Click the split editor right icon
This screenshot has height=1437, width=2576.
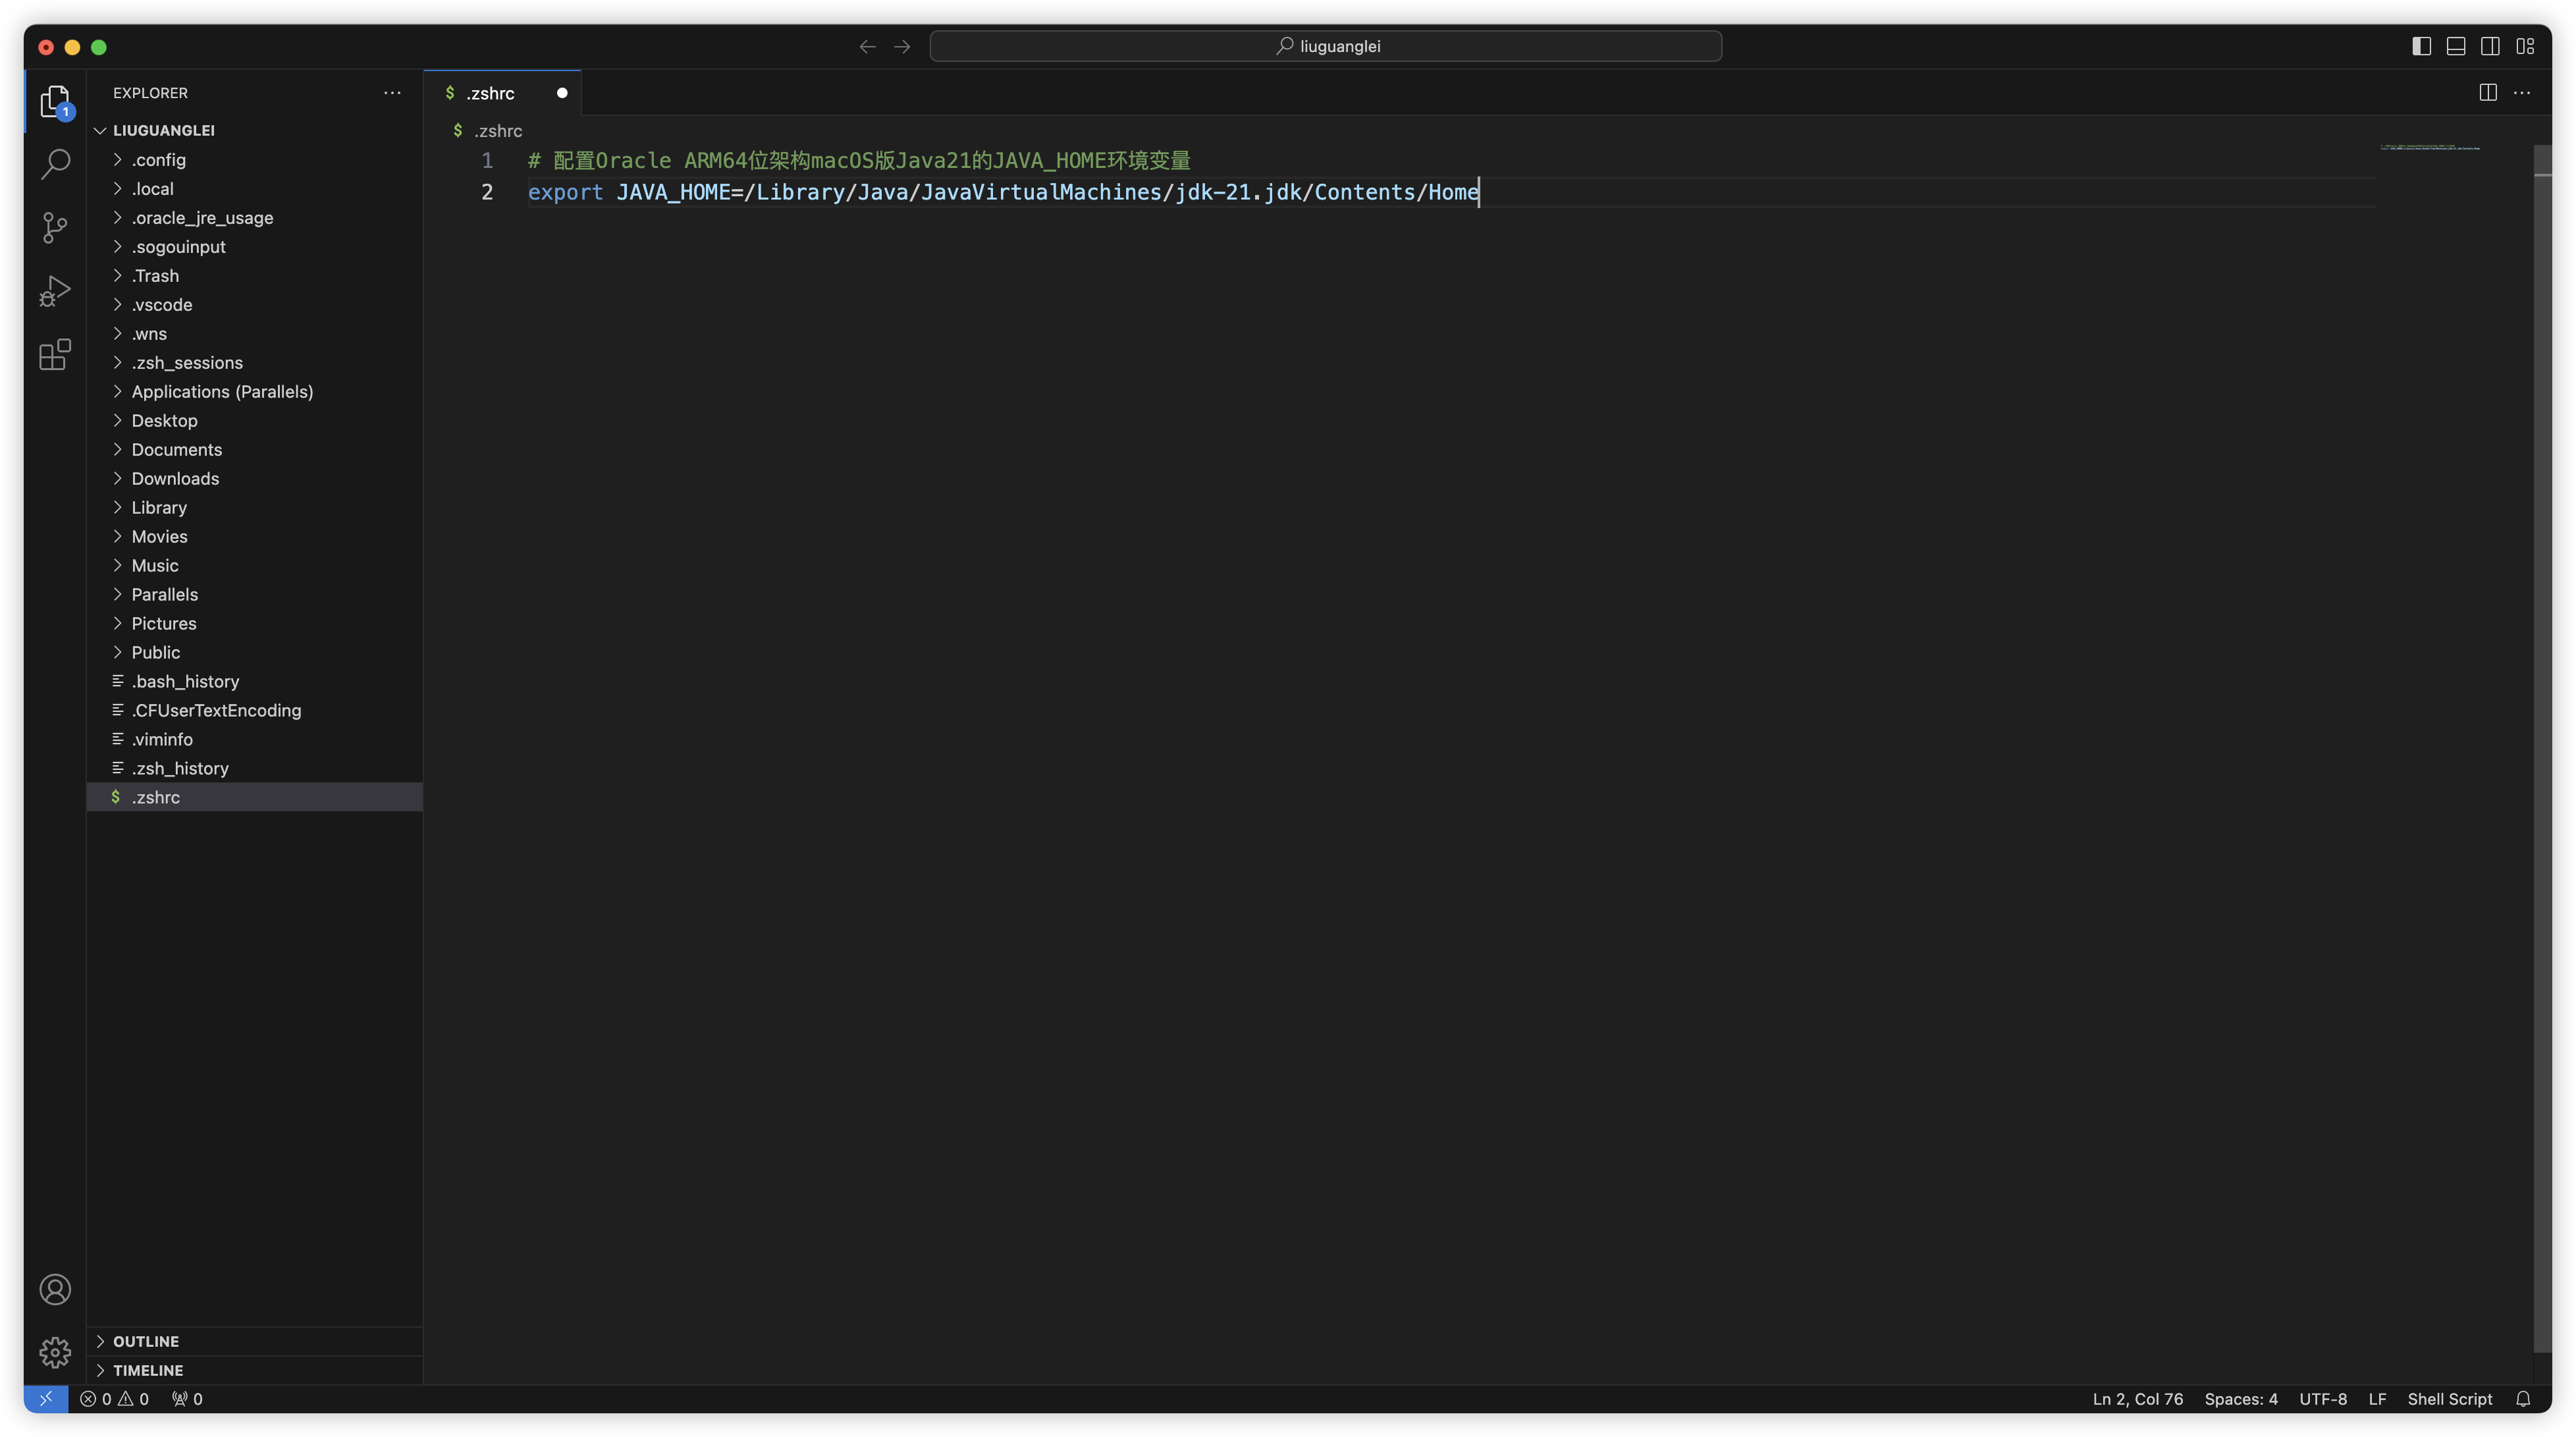(2488, 93)
